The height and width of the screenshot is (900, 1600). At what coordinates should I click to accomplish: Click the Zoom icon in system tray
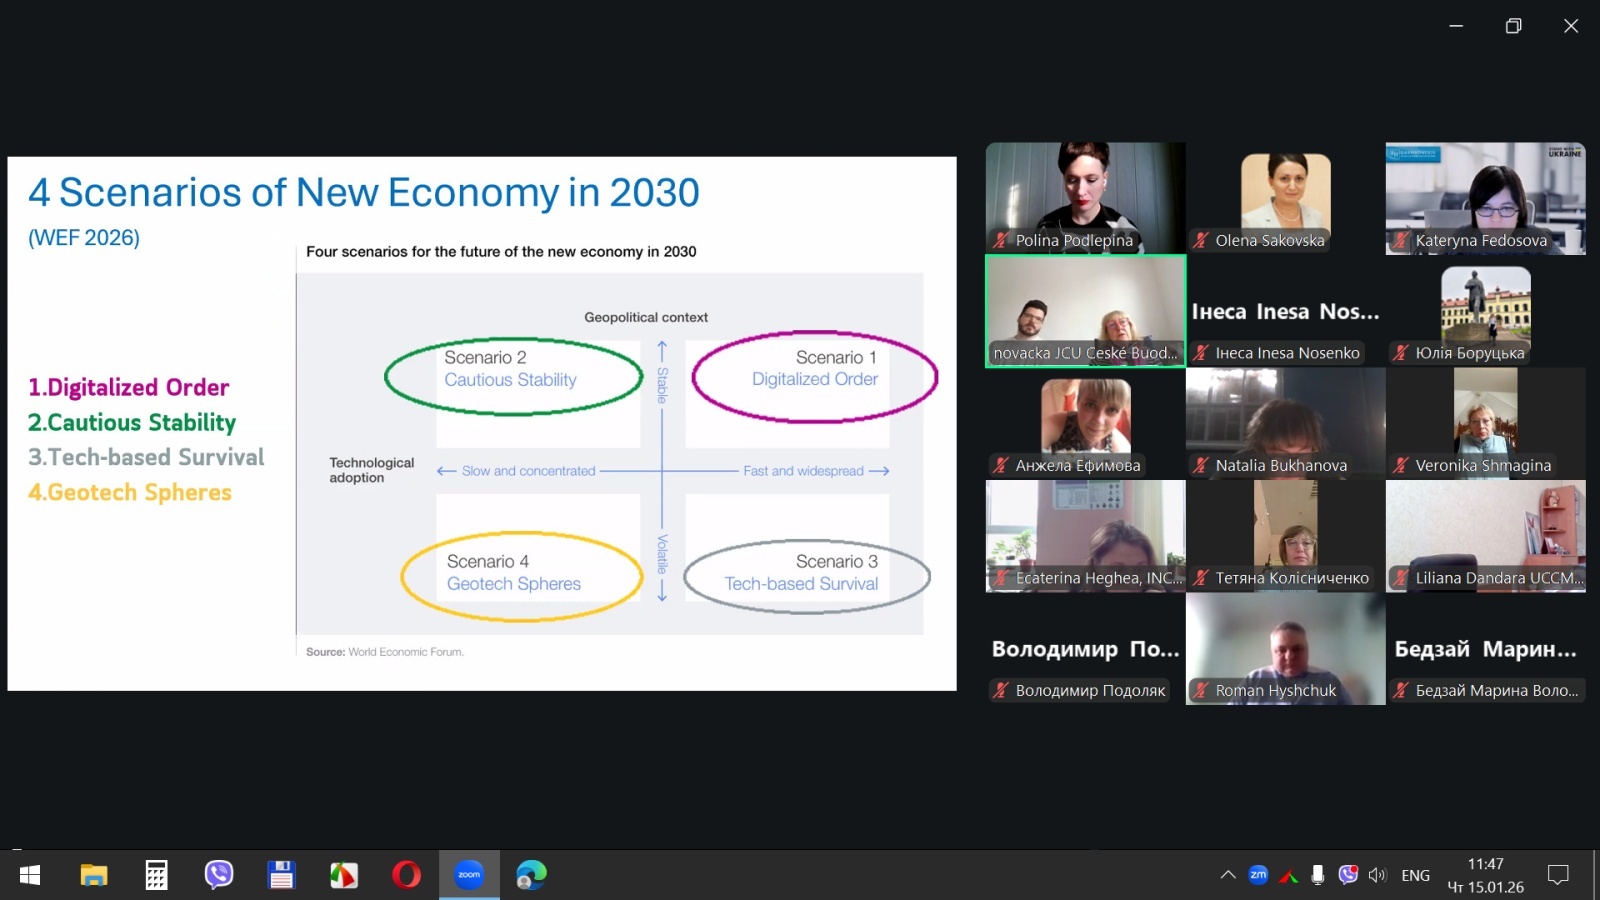tap(1258, 875)
